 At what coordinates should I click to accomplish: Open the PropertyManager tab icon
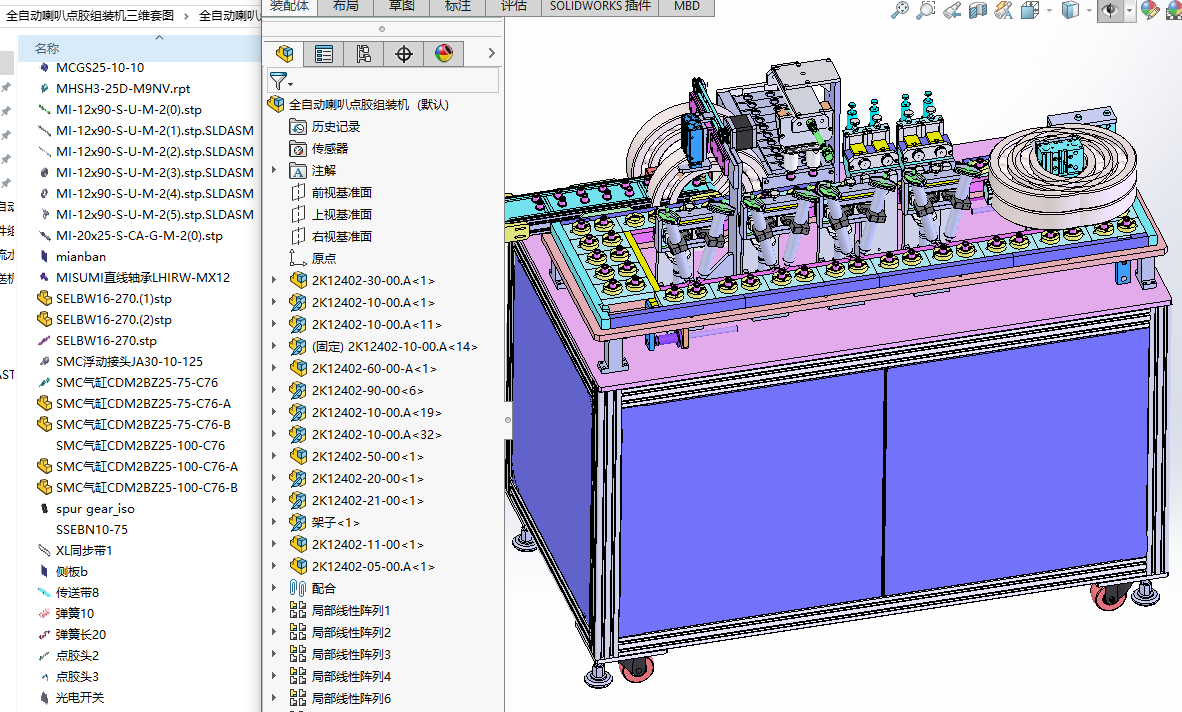(324, 54)
